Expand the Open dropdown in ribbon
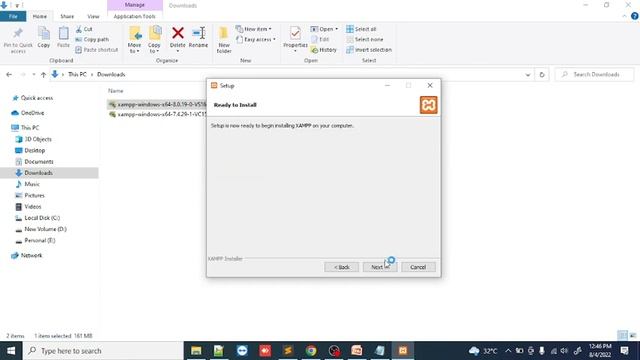Image resolution: width=640 pixels, height=360 pixels. [x=324, y=29]
